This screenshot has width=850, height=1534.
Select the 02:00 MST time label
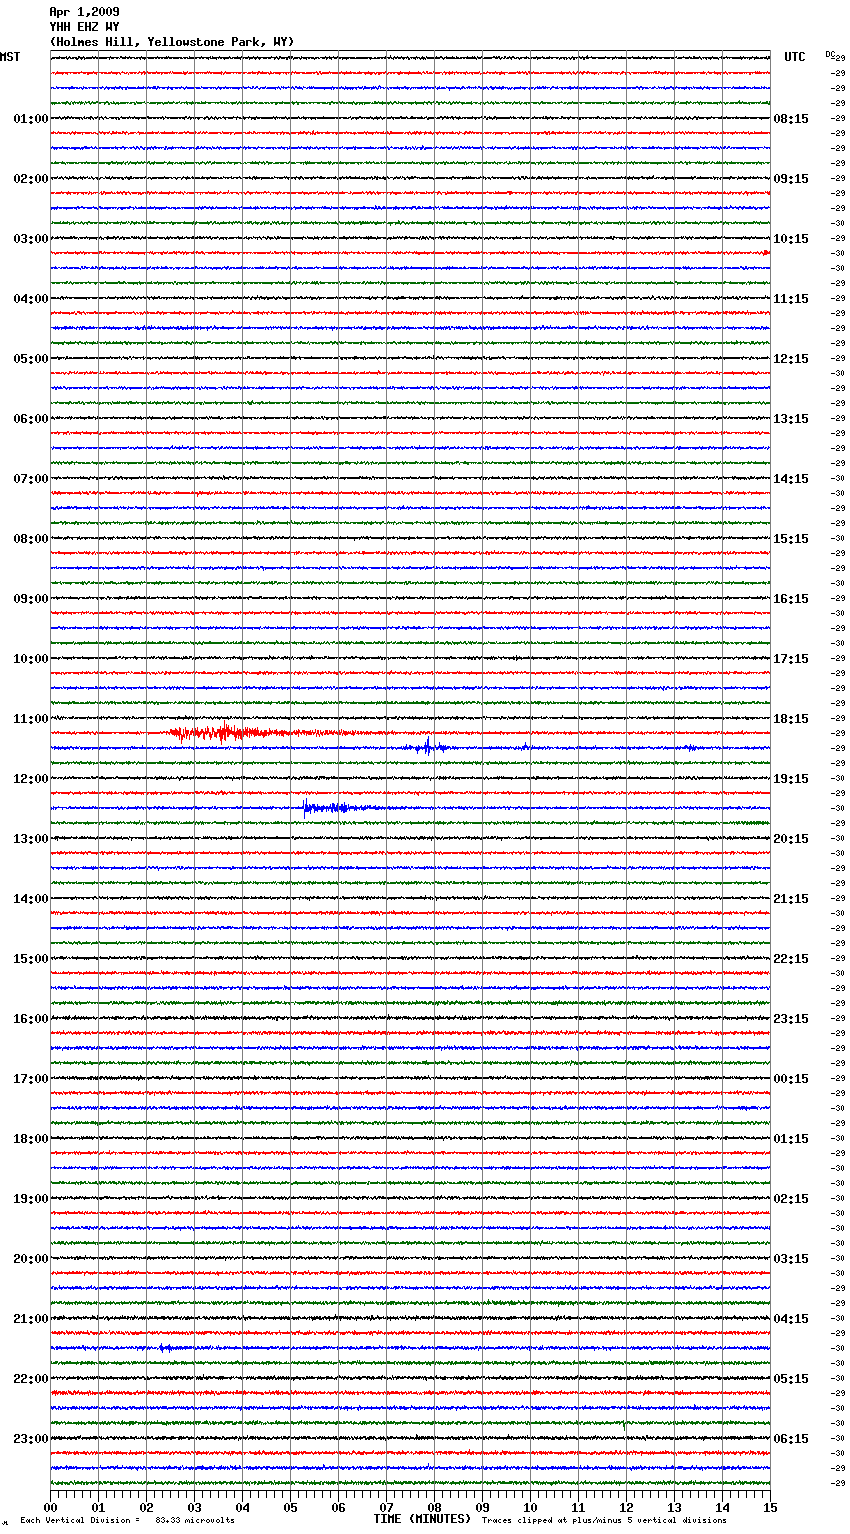coord(31,179)
